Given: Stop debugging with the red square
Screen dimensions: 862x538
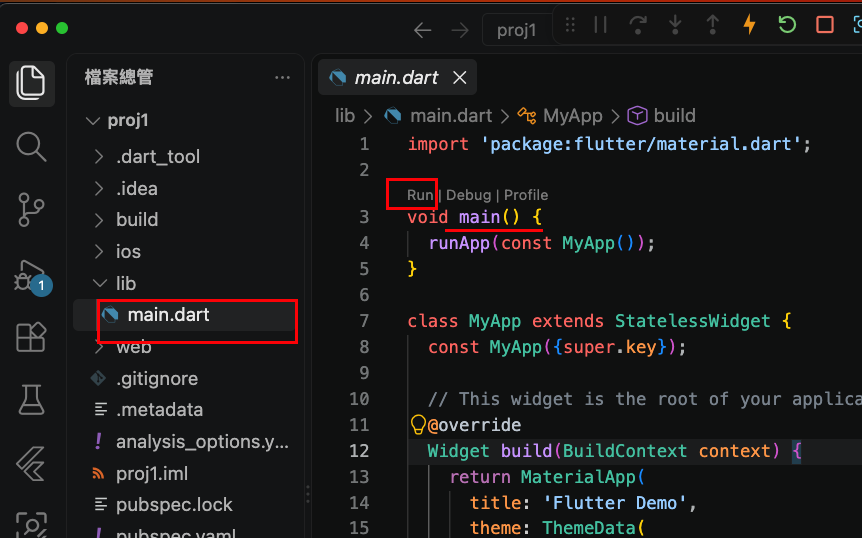Looking at the screenshot, I should tap(825, 25).
